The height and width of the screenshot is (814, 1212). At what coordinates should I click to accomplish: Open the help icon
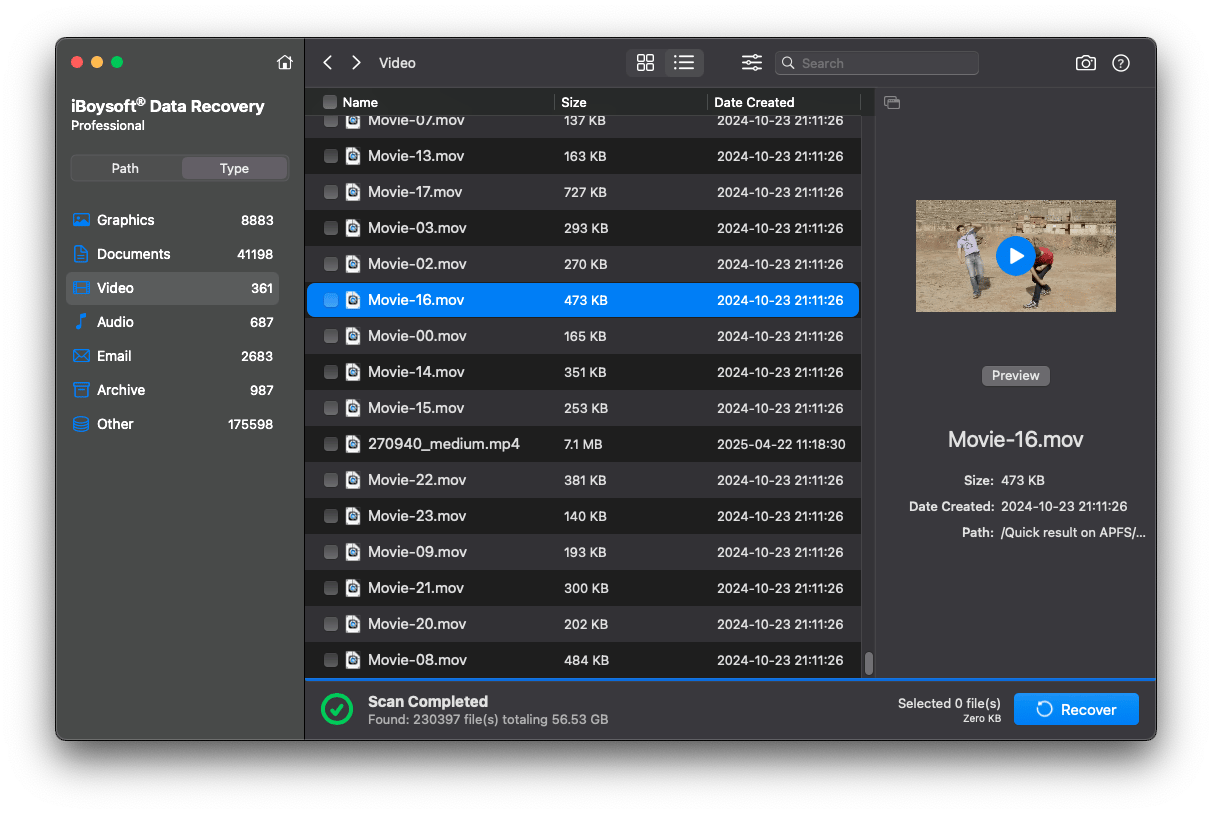tap(1120, 62)
